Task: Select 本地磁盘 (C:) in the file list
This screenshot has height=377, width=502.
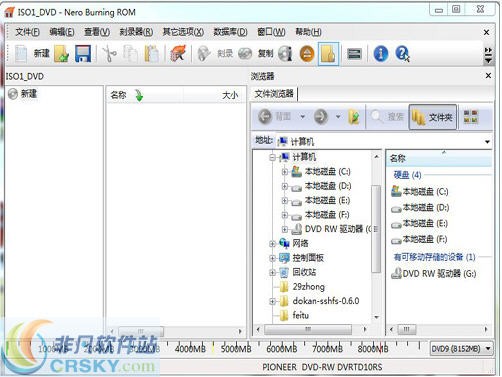Action: coord(419,192)
